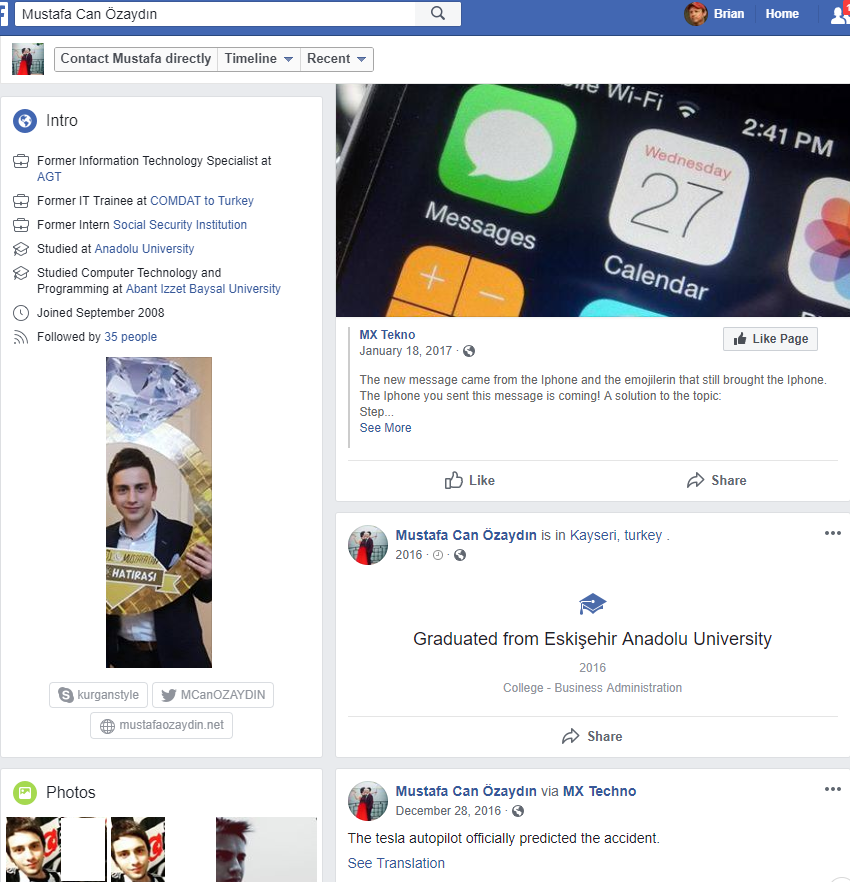Click Graduated from Eskişehir Anadolu University title
Screen dimensions: 850x882
click(592, 639)
